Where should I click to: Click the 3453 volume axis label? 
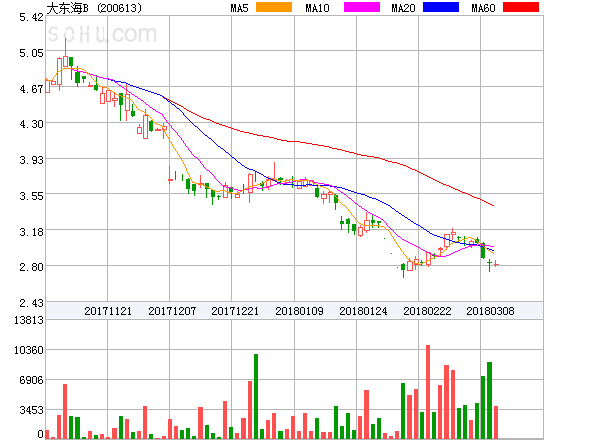coord(31,411)
